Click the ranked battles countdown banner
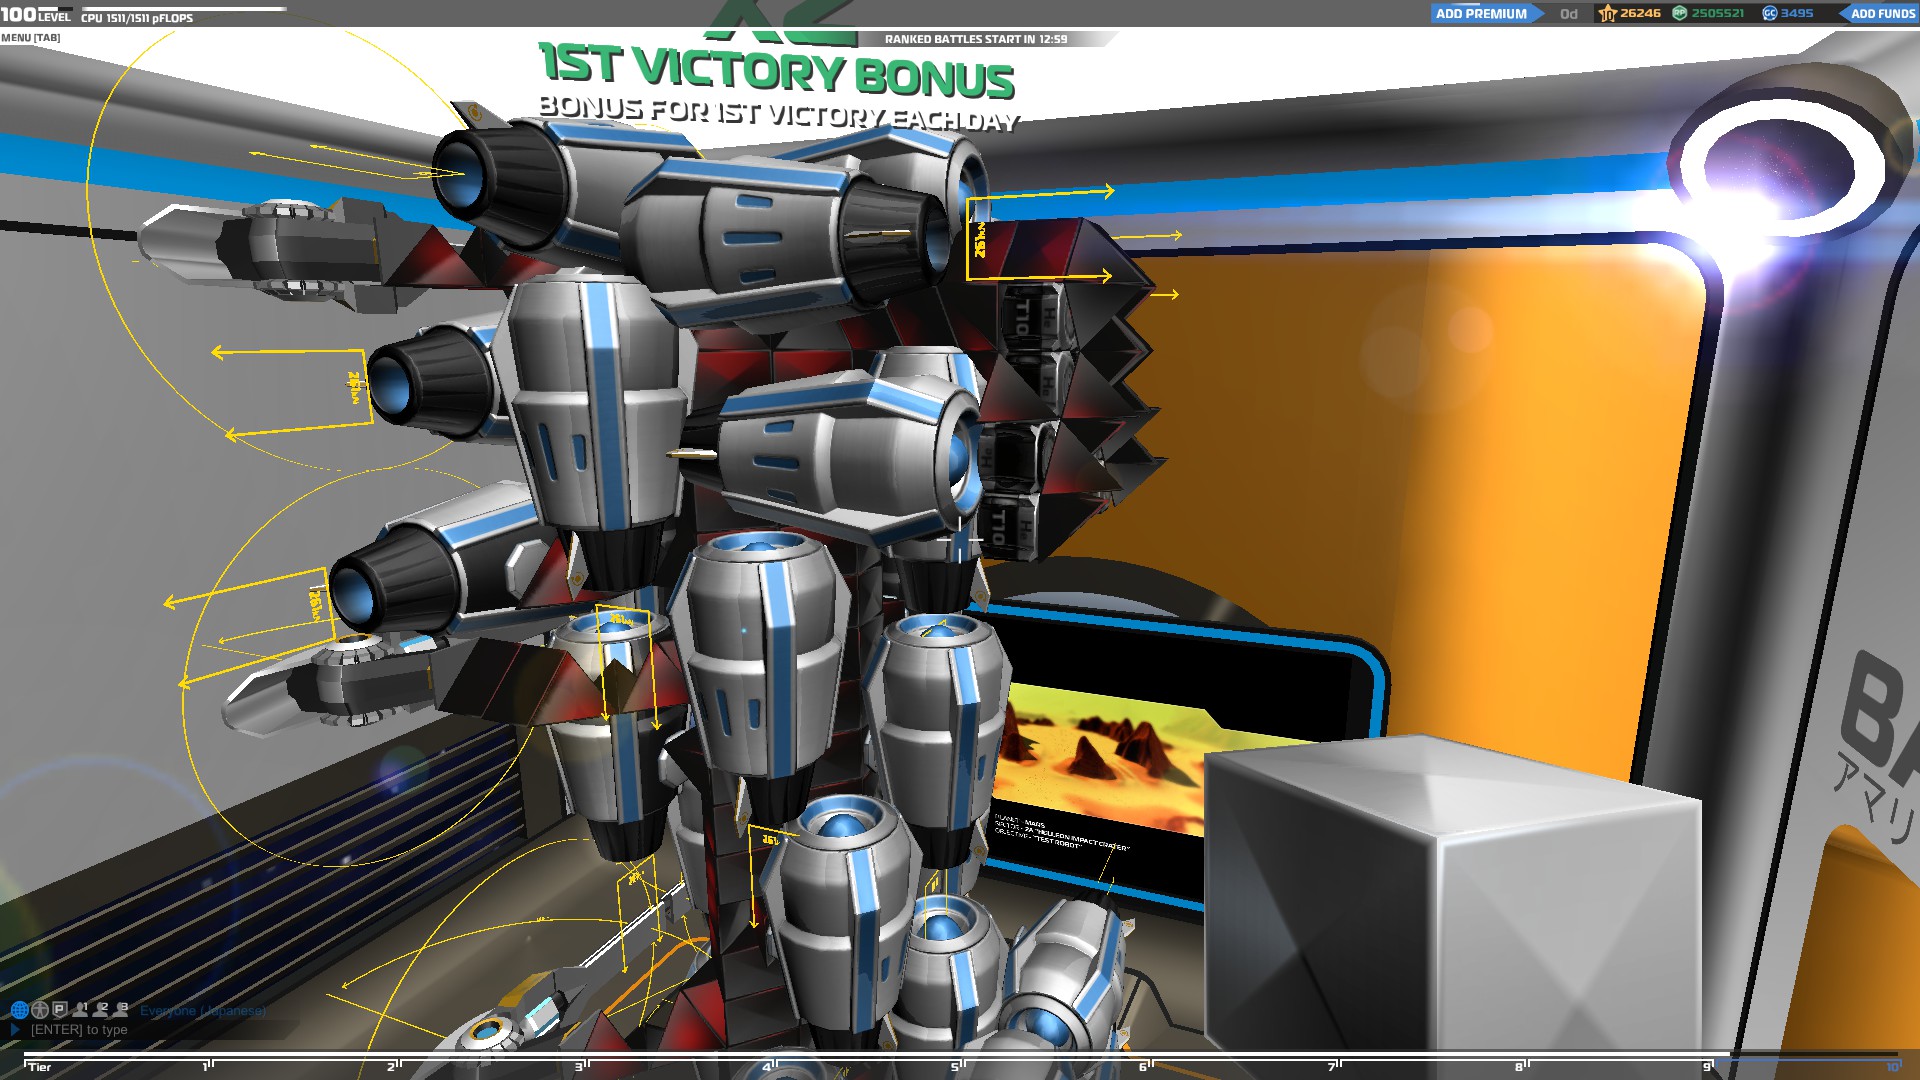This screenshot has height=1080, width=1920. click(977, 39)
